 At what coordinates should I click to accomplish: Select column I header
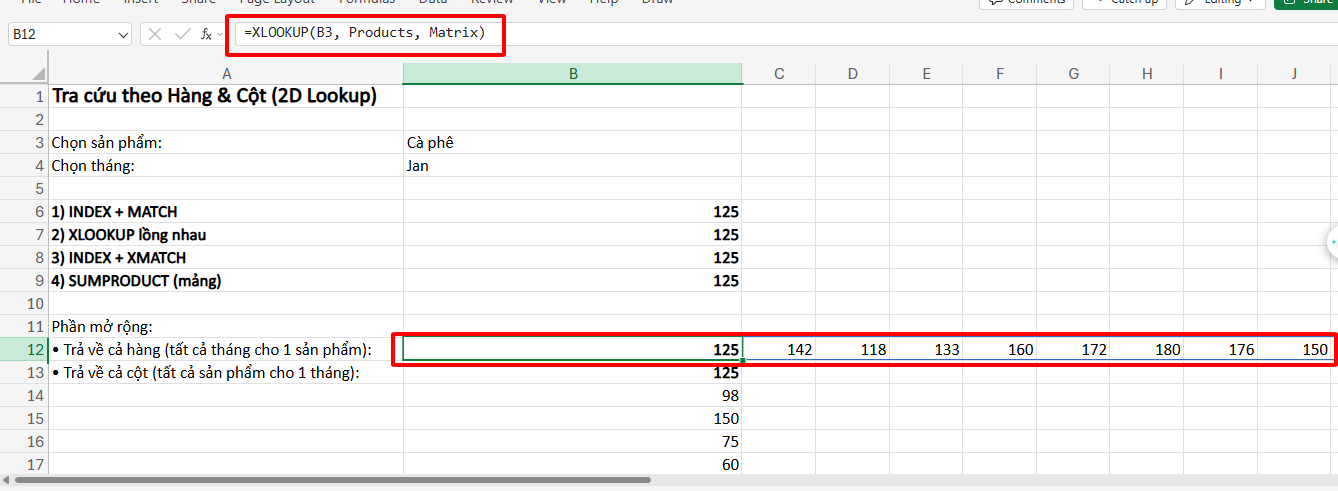click(1221, 74)
